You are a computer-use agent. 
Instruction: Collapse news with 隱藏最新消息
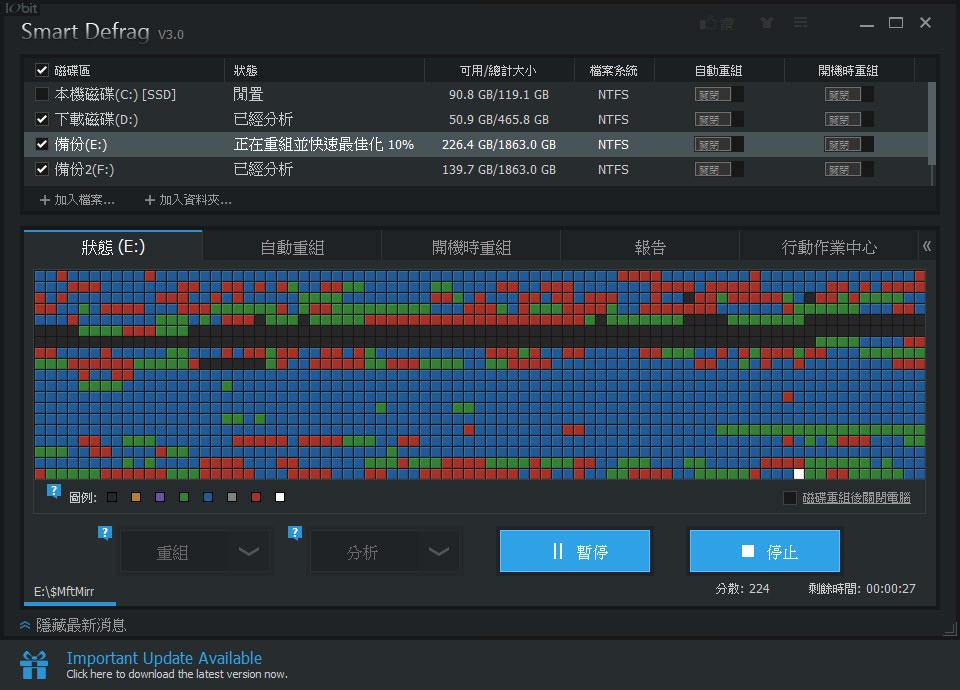(73, 625)
